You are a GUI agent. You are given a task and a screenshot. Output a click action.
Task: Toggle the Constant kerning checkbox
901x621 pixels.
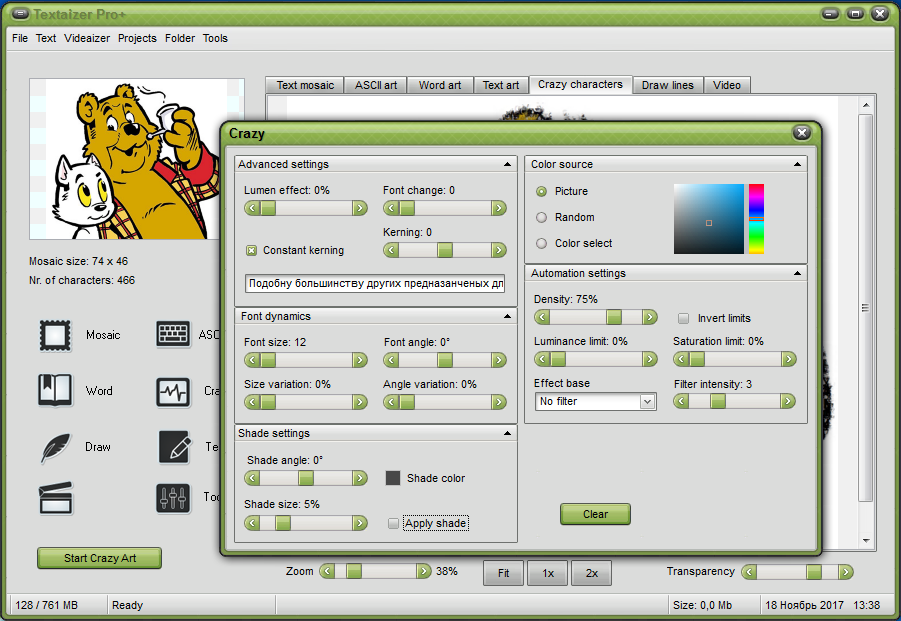click(251, 250)
